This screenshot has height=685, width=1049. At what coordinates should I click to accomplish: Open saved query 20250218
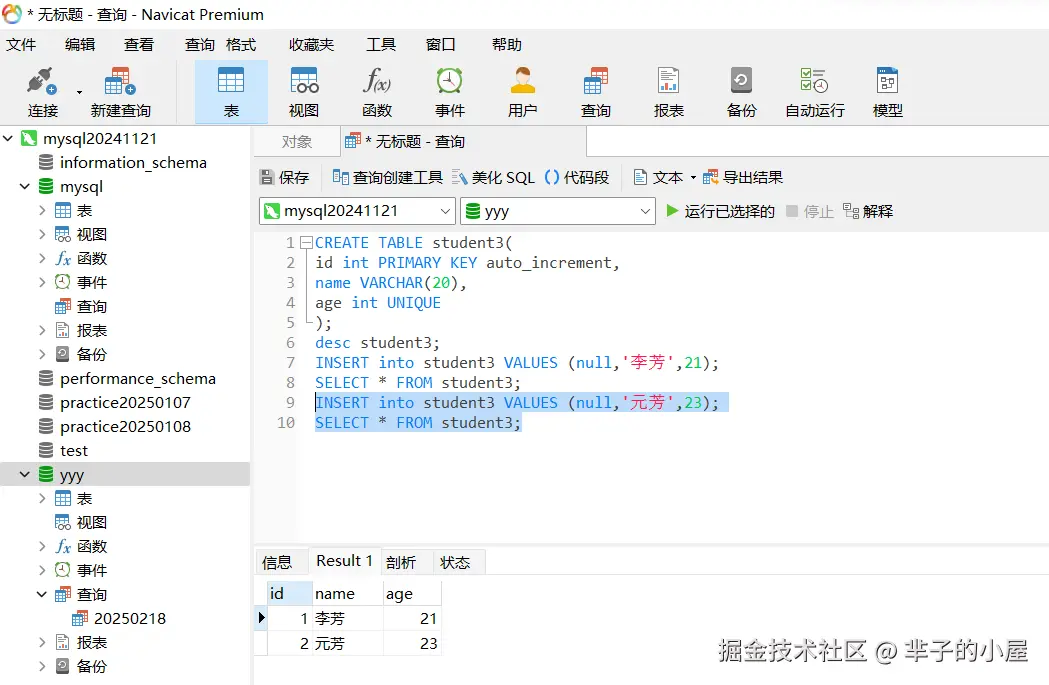[x=130, y=619]
